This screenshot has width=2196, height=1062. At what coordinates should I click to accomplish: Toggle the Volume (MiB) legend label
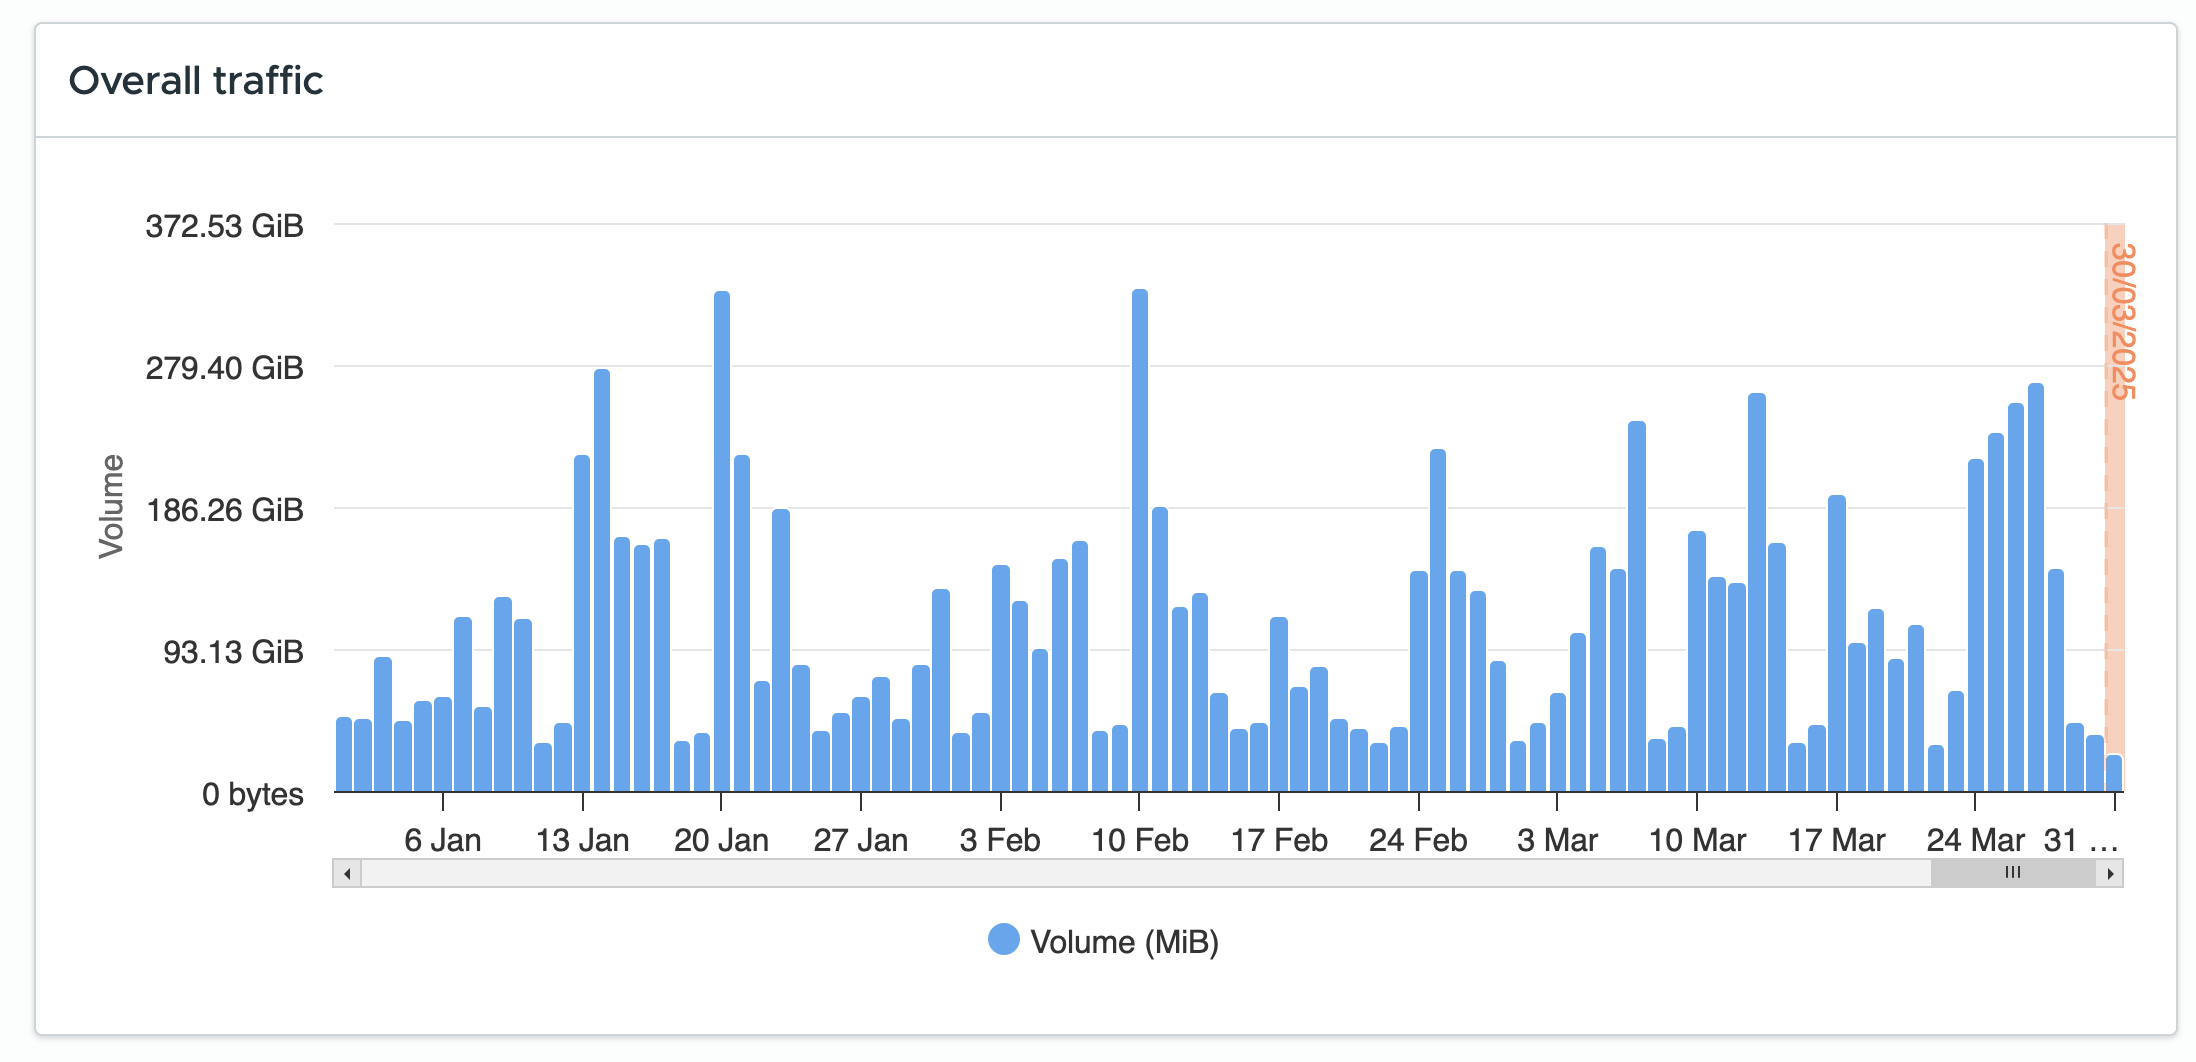pyautogui.click(x=1124, y=942)
